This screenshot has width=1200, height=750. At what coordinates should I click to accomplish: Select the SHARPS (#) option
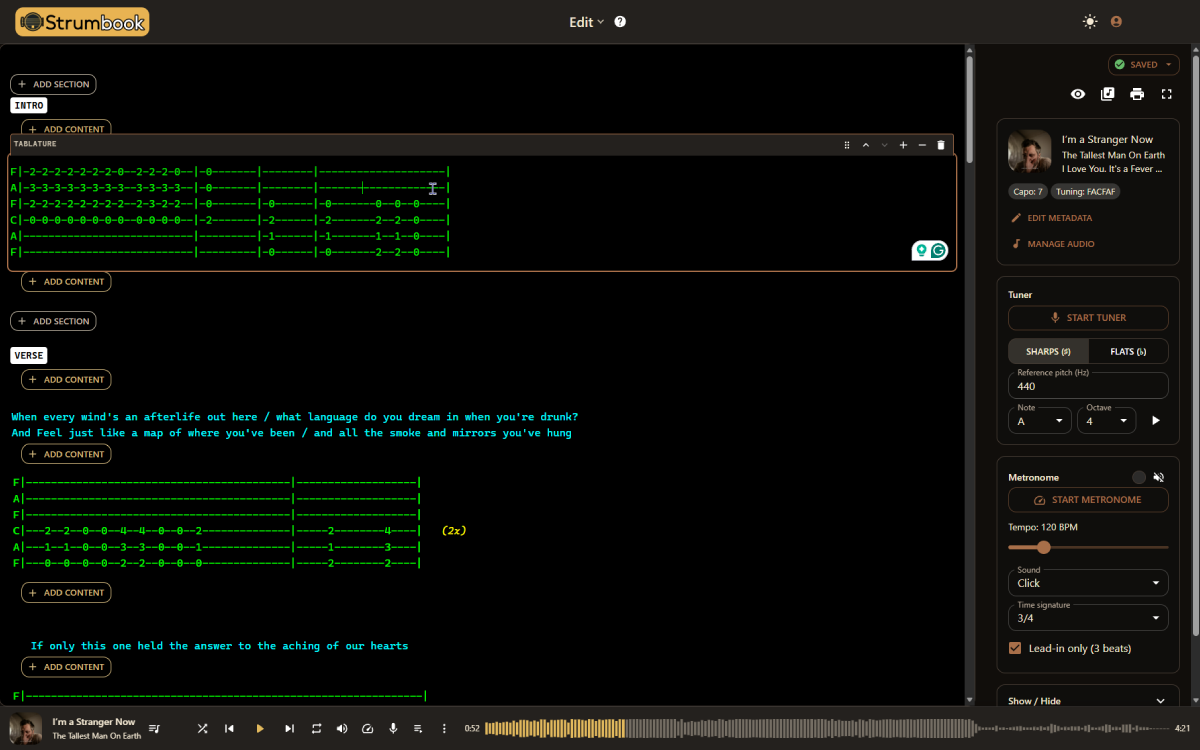tap(1048, 352)
